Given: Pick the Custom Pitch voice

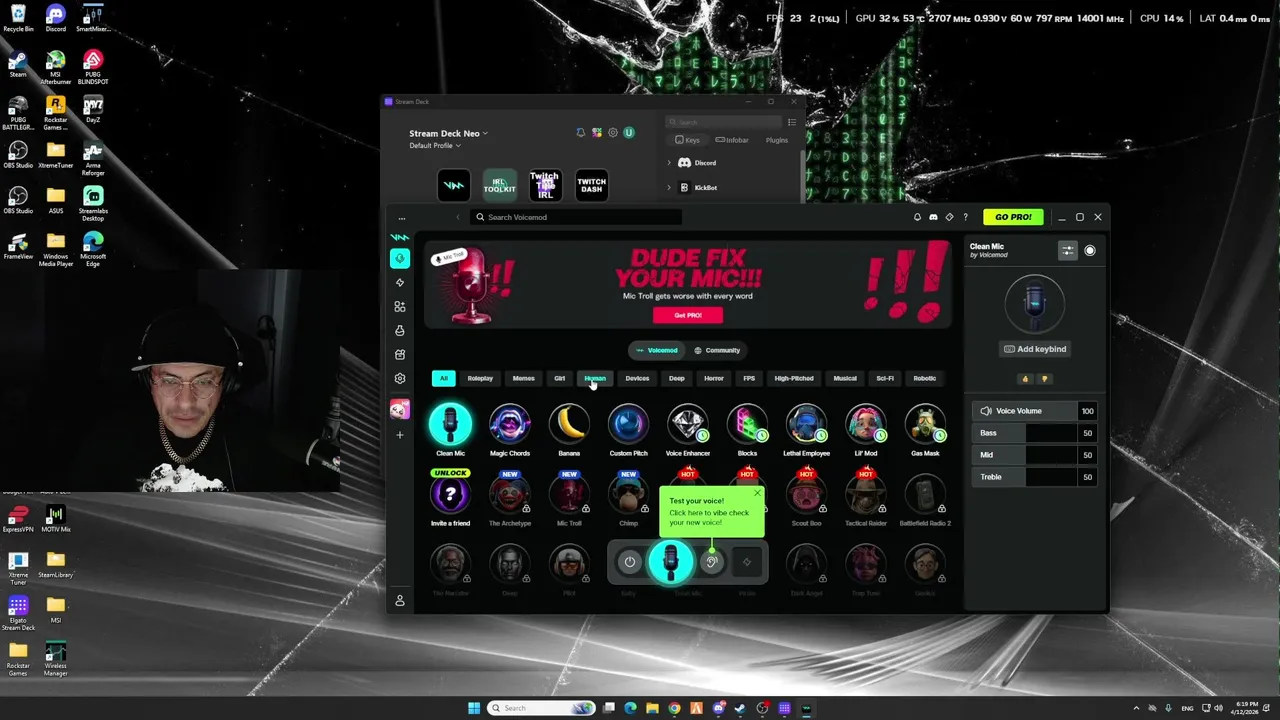Looking at the screenshot, I should click(628, 424).
